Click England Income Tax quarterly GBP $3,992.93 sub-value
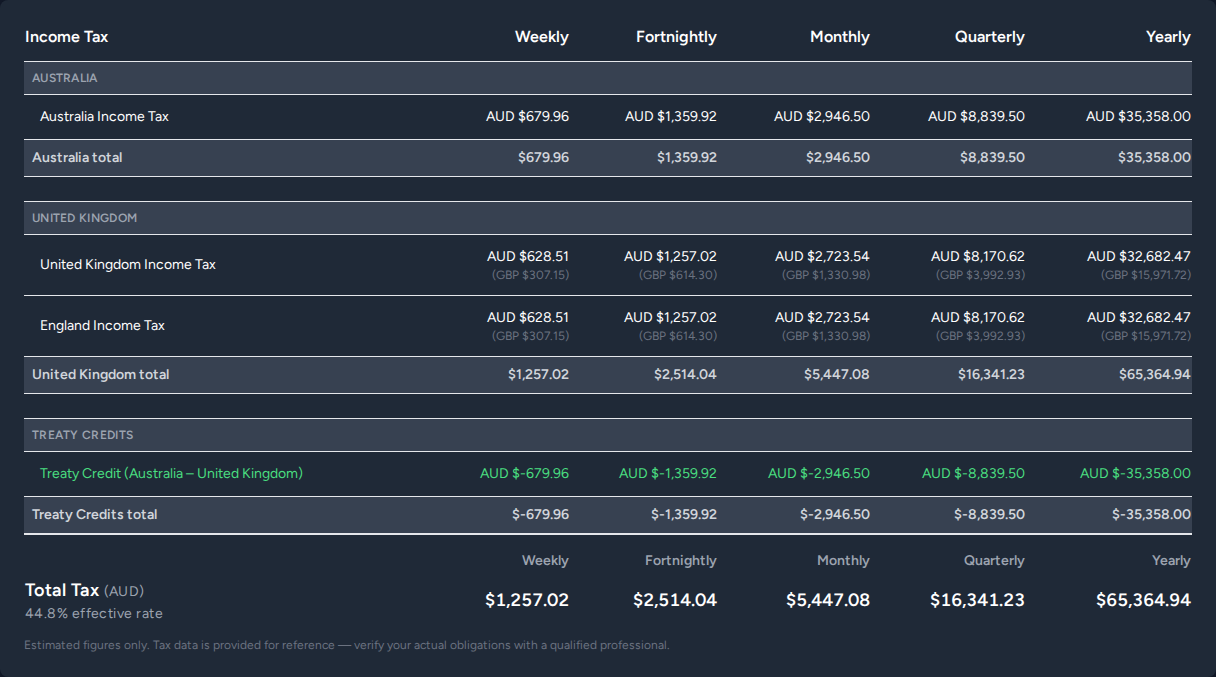 [x=980, y=336]
